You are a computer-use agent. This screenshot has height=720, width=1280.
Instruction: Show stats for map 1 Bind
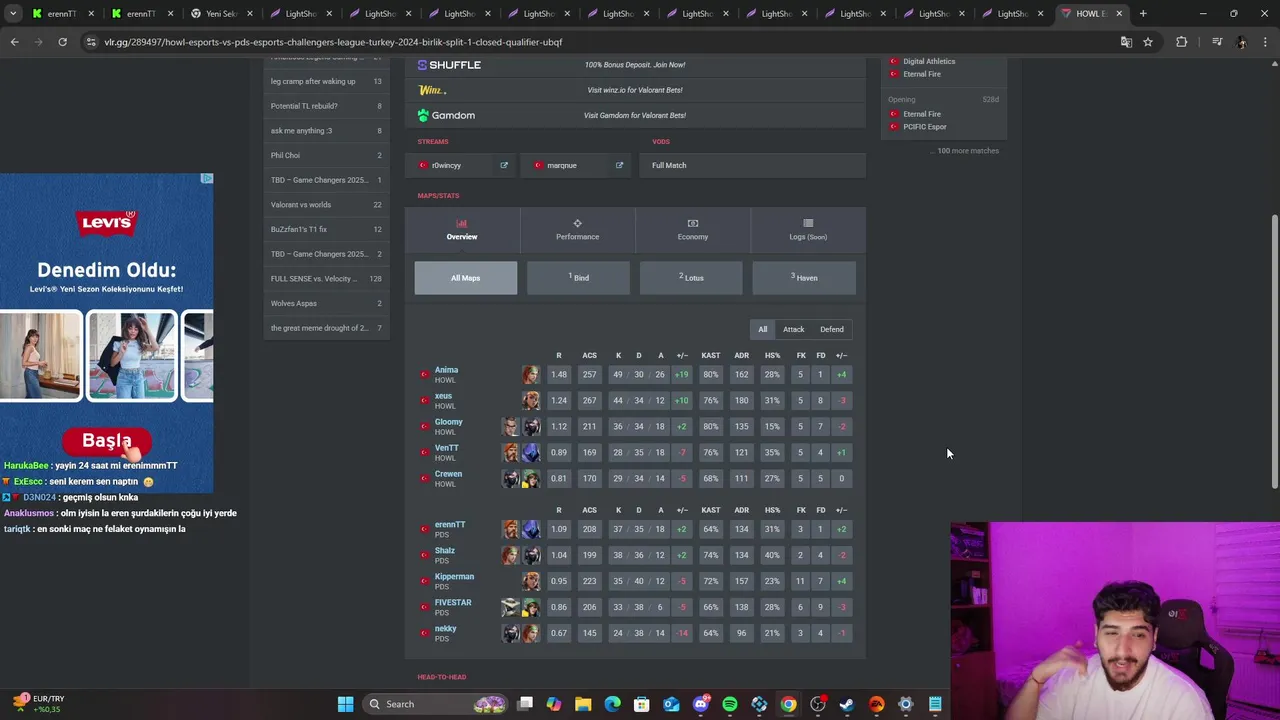coord(578,278)
